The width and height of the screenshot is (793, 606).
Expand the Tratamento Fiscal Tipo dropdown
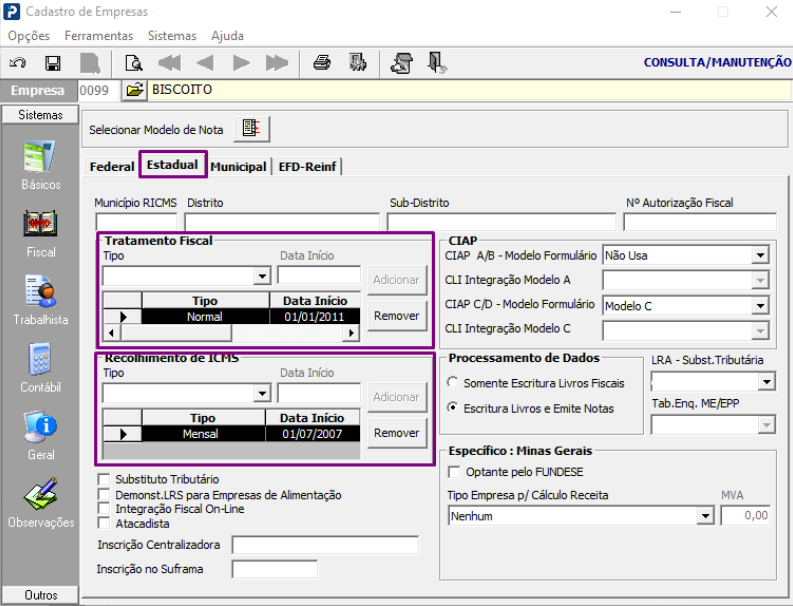coord(262,276)
